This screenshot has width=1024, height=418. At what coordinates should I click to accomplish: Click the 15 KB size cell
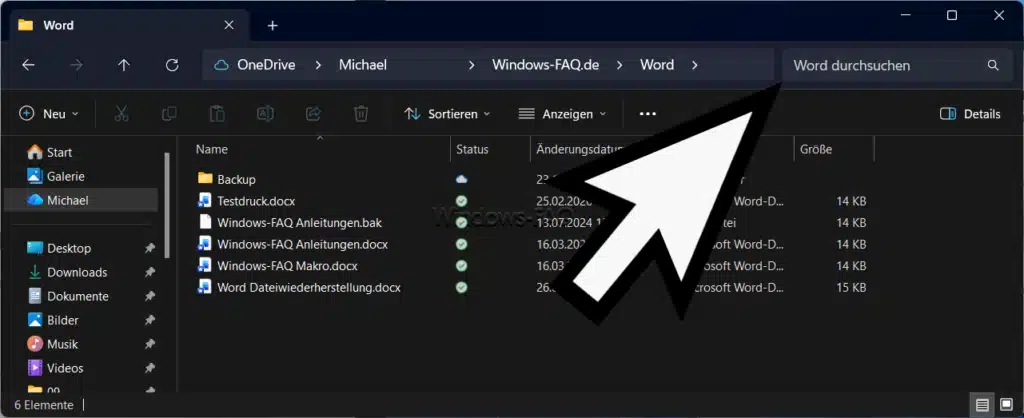click(x=851, y=287)
